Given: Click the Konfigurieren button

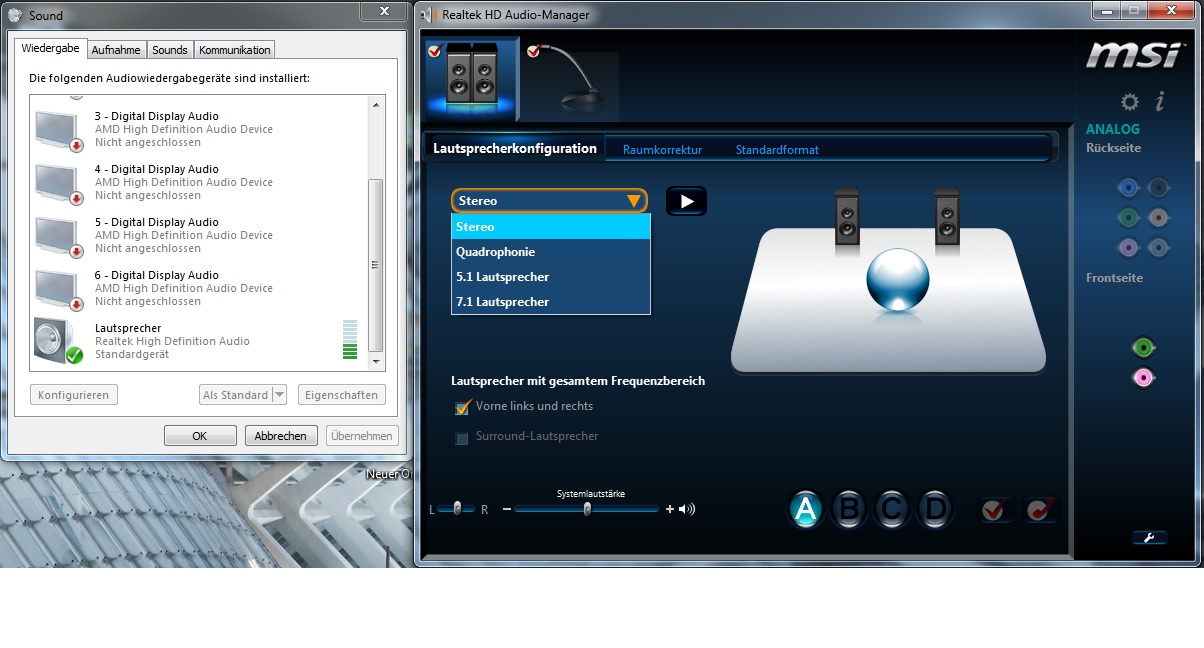Looking at the screenshot, I should tap(74, 395).
